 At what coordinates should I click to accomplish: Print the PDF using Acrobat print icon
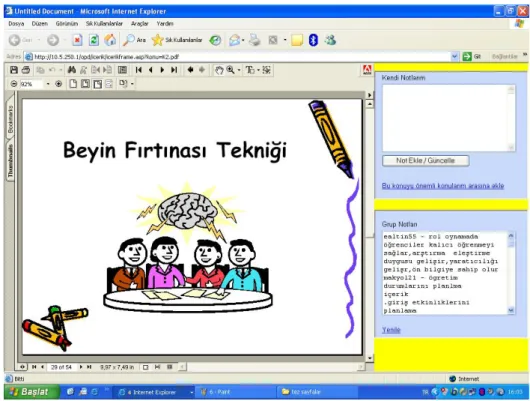coord(26,70)
